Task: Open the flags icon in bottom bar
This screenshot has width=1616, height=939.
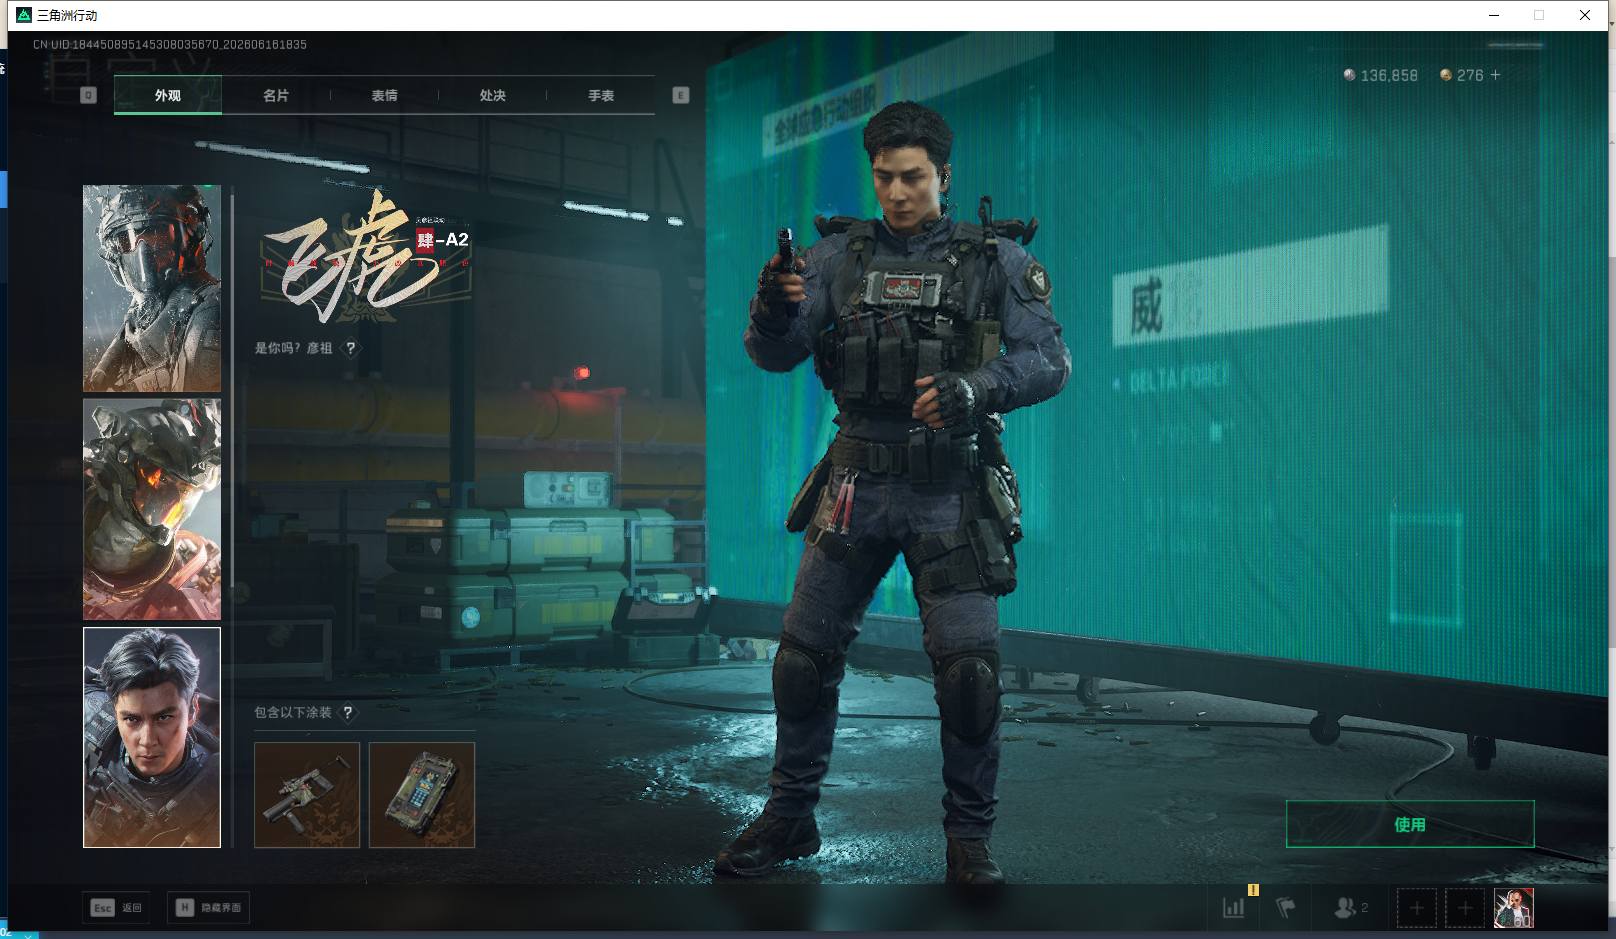Action: point(1286,908)
